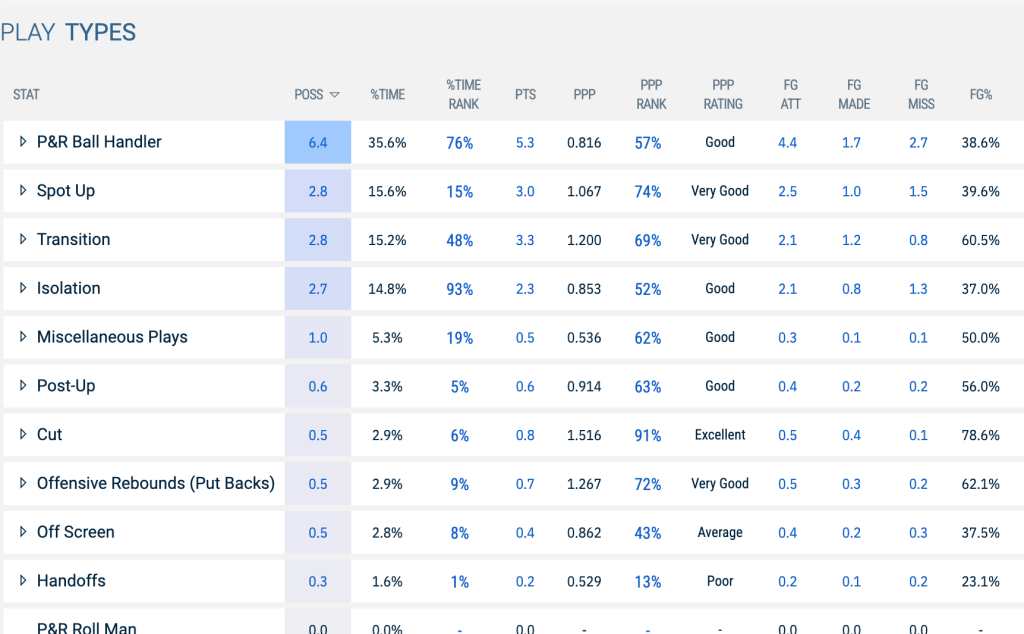Expand the Miscellaneous Plays row
The image size is (1024, 634).
tap(23, 336)
